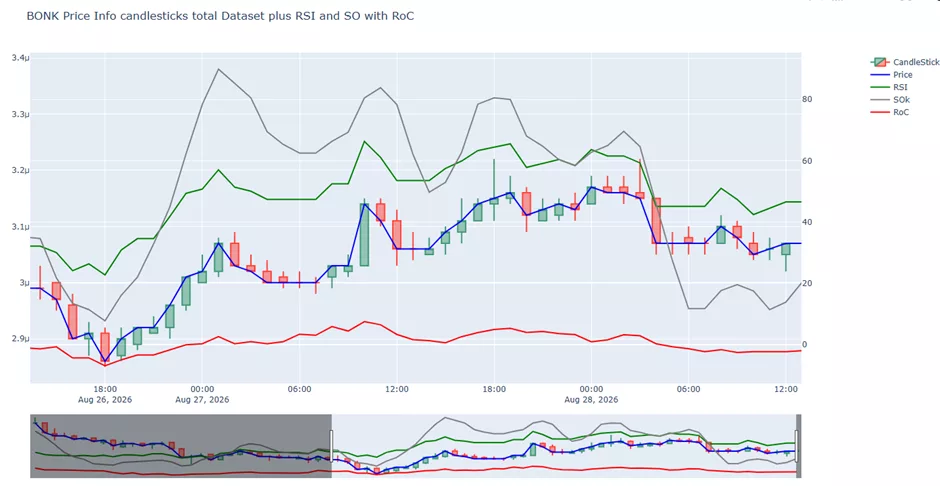Click the chart title 'BONK Price Info candlesticks'
Screen dimensions: 940x486
point(220,17)
